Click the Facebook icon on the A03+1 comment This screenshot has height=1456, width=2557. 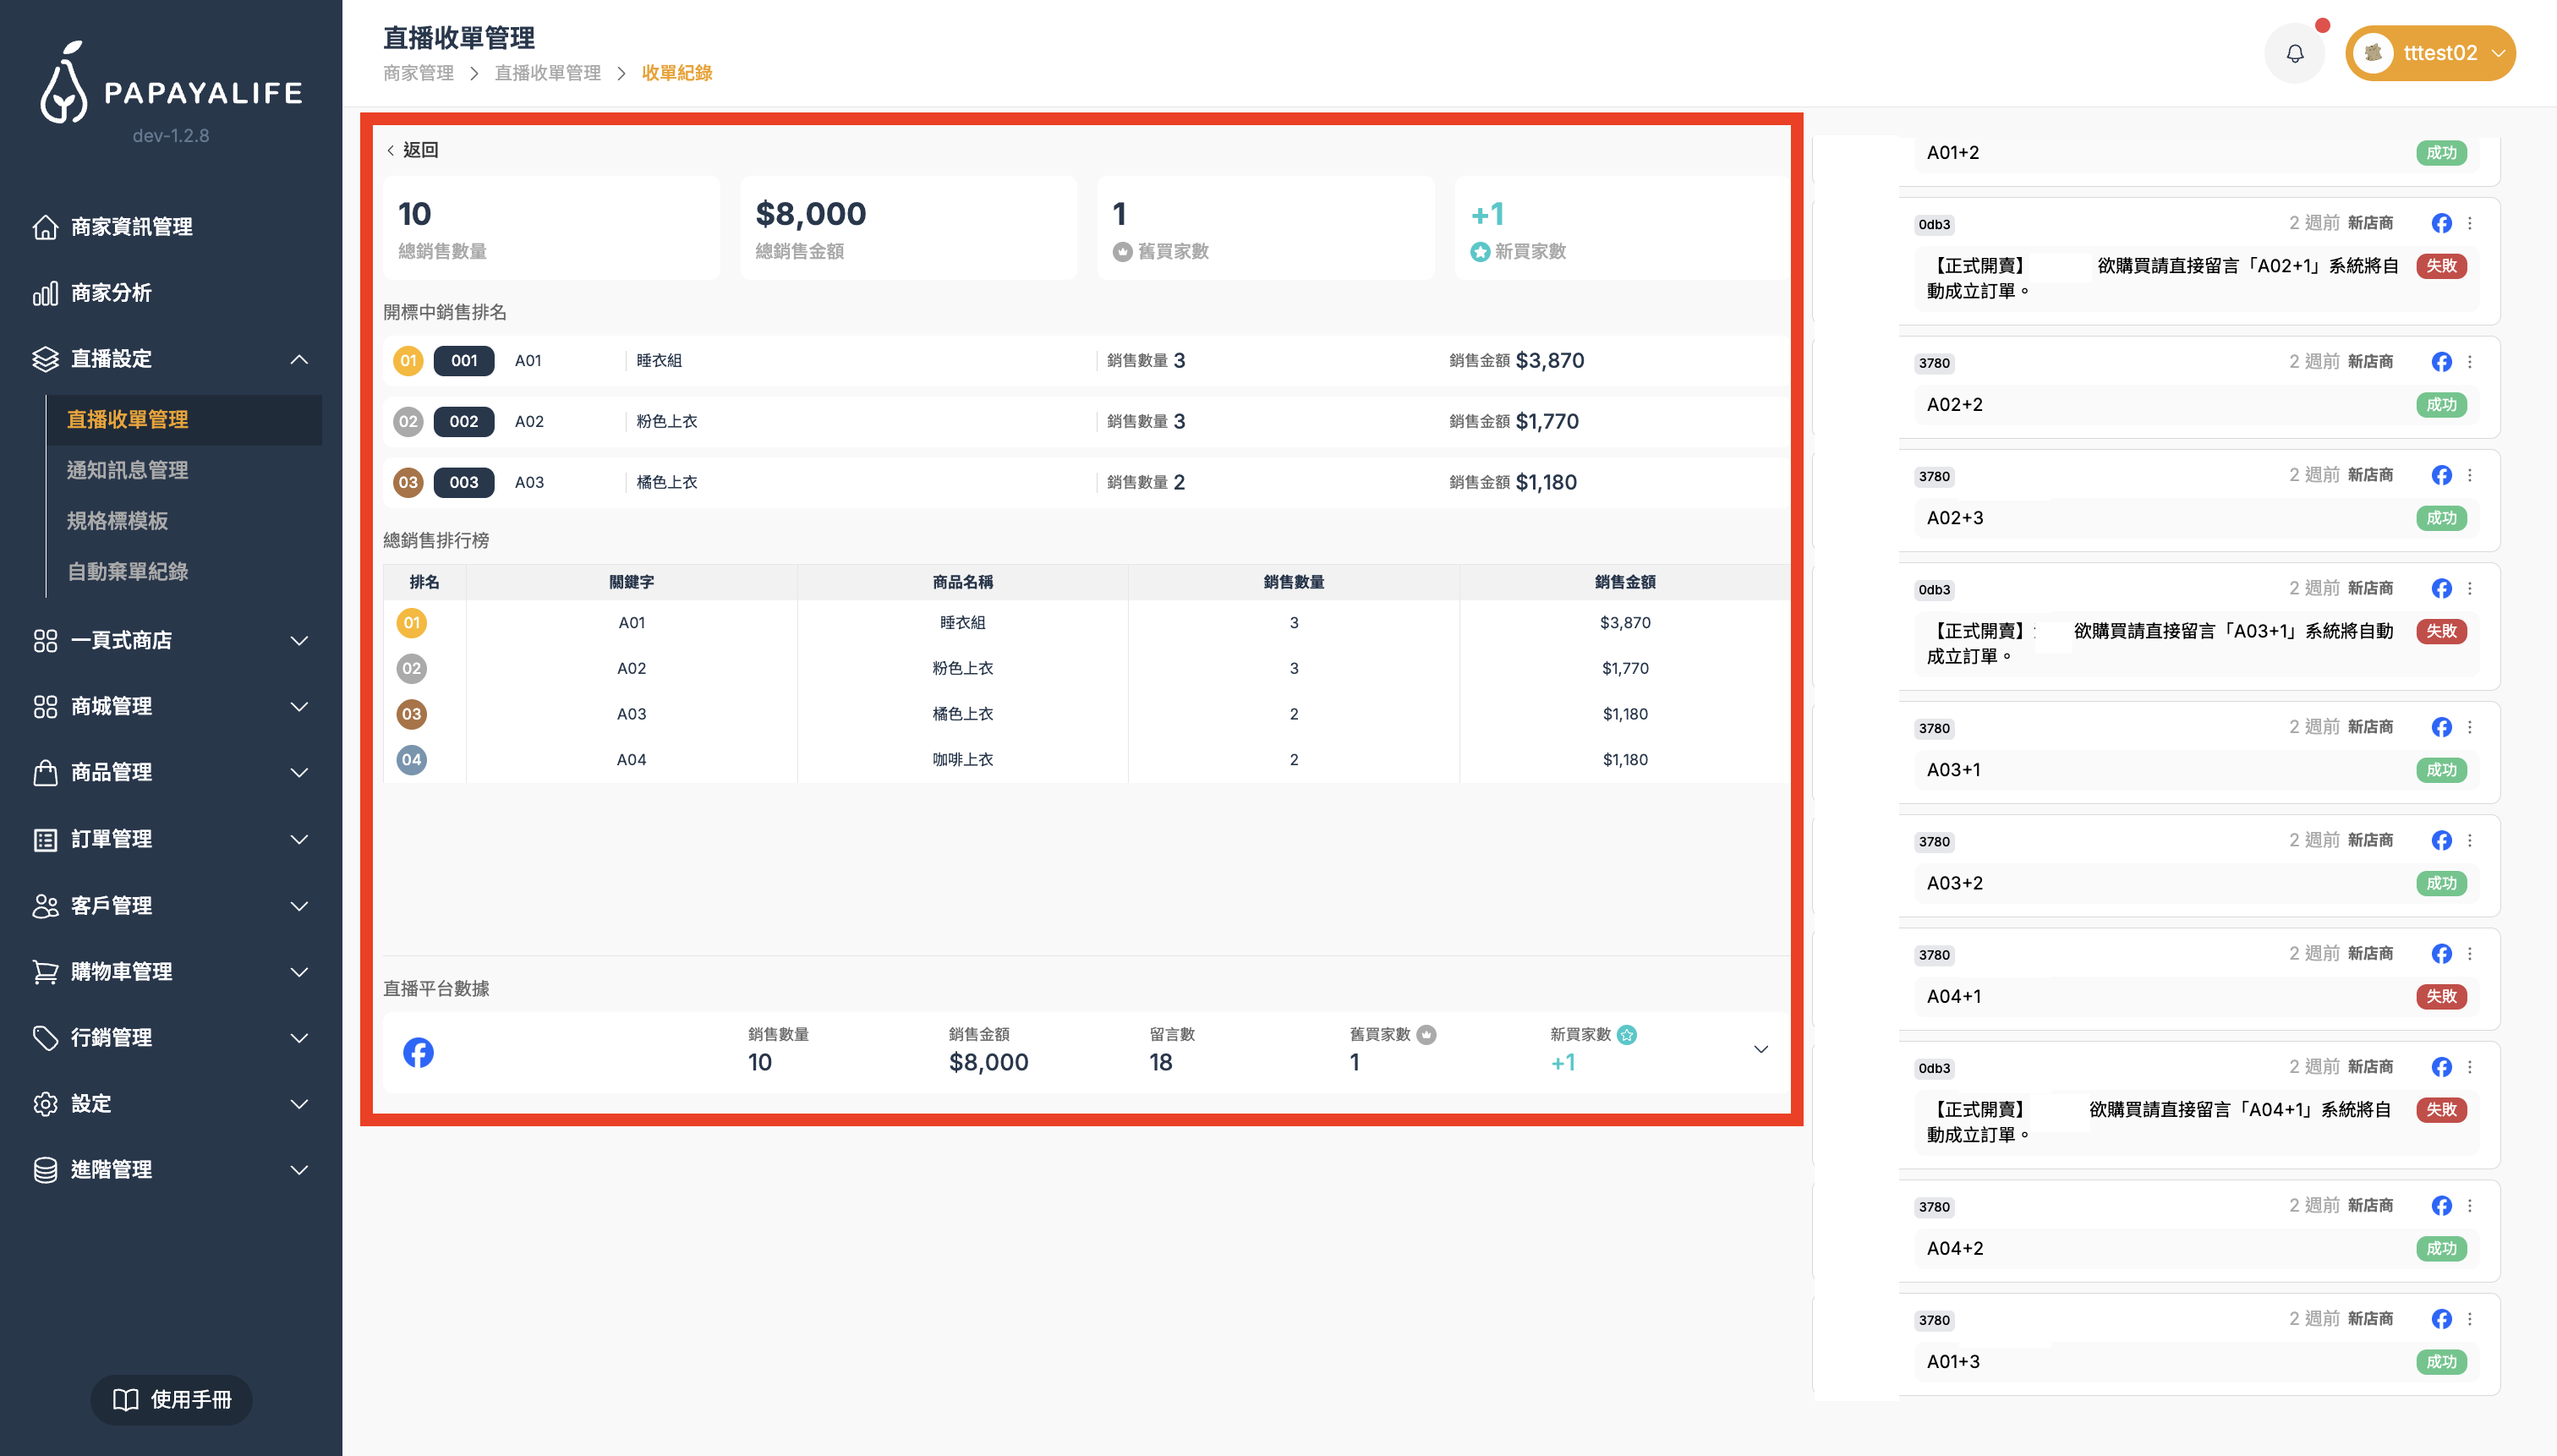pos(2441,727)
